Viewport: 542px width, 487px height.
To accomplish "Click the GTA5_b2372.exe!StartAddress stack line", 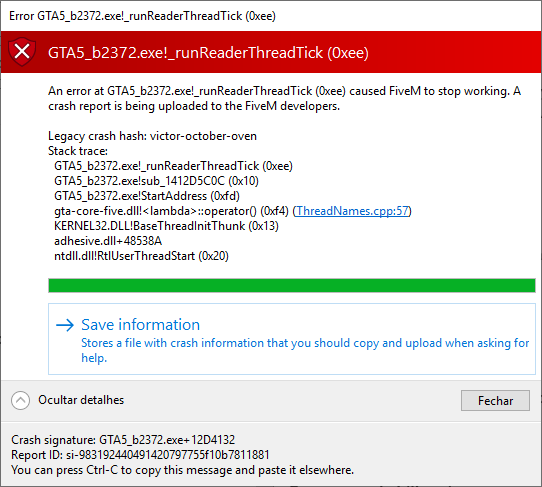I will (x=147, y=196).
